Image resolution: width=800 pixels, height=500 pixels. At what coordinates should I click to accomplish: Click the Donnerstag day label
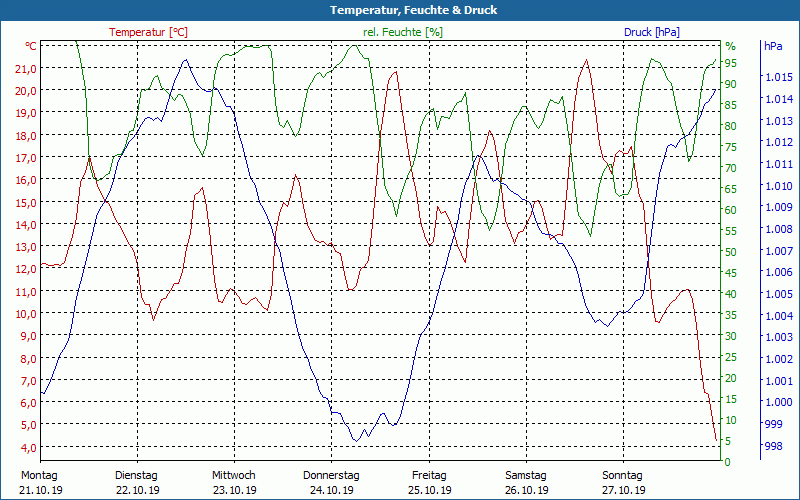pyautogui.click(x=331, y=475)
